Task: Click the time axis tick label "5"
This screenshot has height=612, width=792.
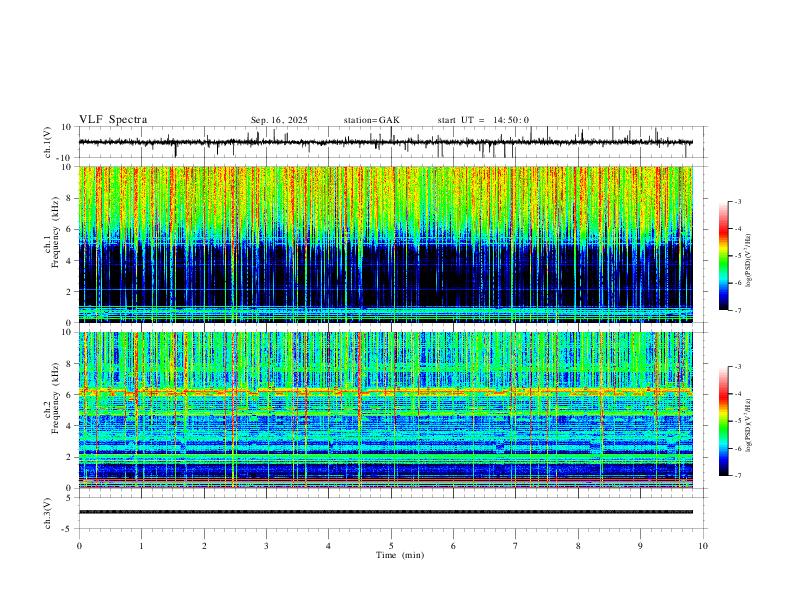Action: click(391, 546)
